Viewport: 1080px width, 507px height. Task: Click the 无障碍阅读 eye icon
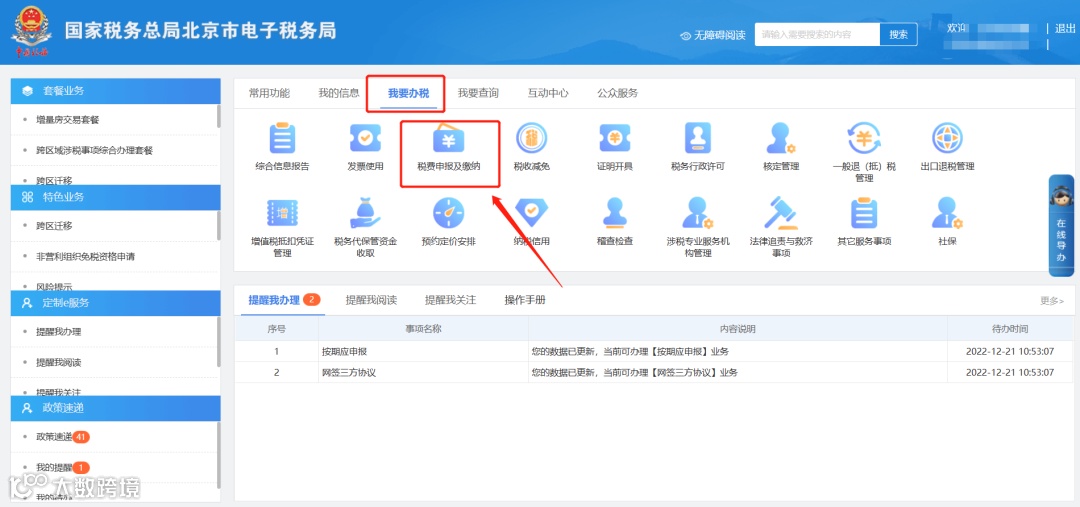tap(685, 35)
